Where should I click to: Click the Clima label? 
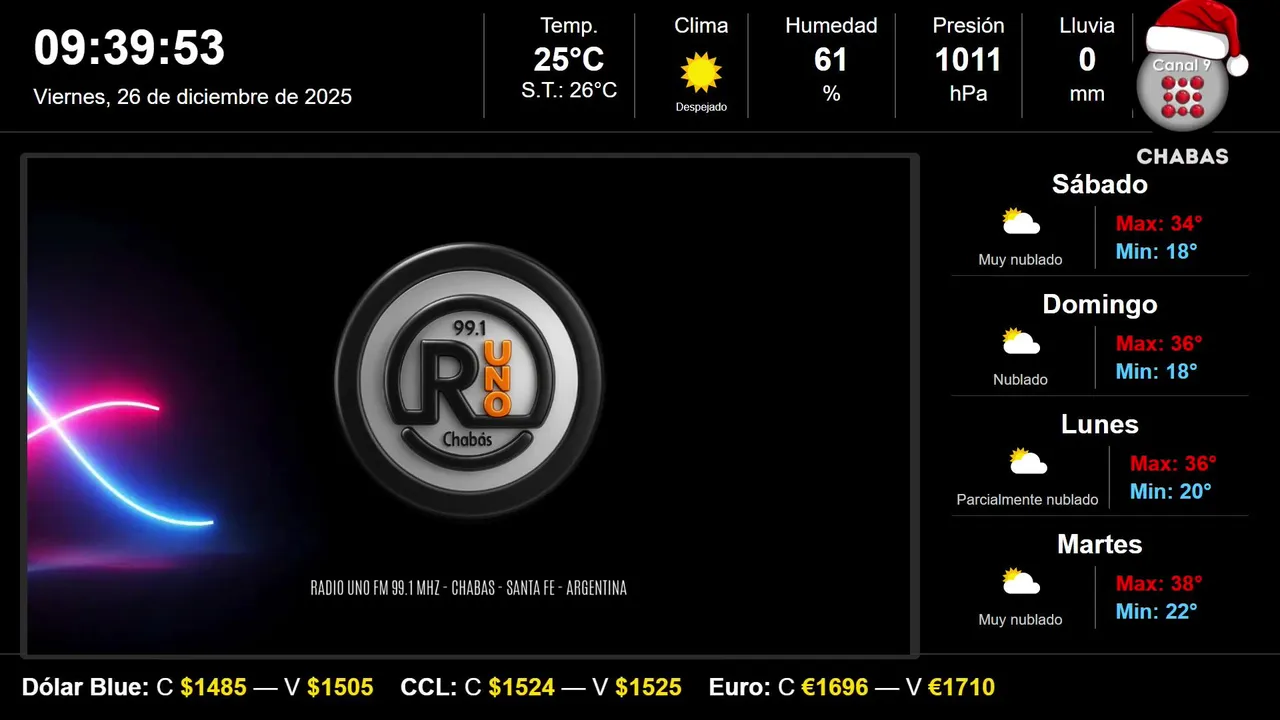point(701,26)
